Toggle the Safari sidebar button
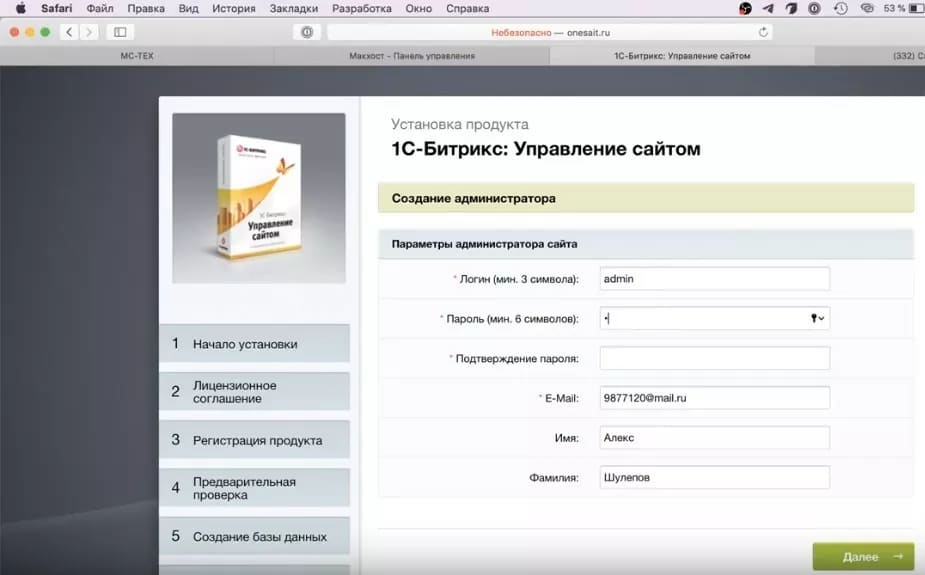Screen dimensions: 925x575 point(120,32)
